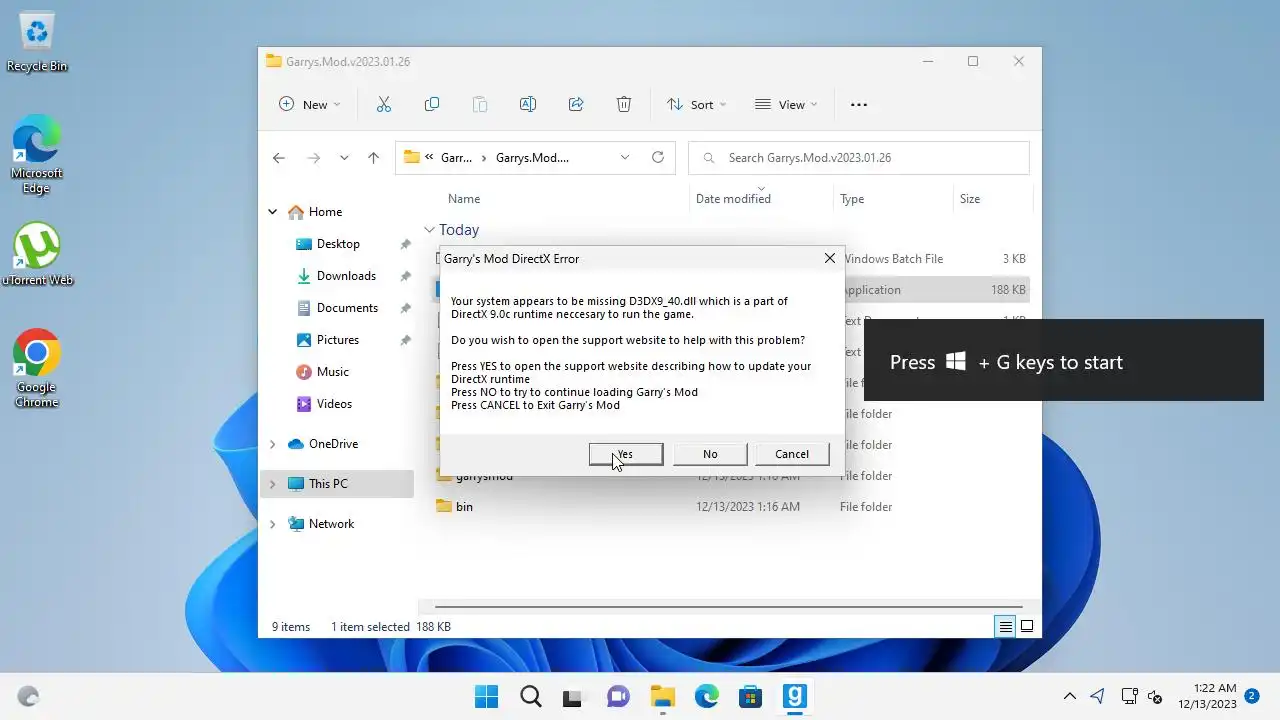Open uTorrent Web desktop shortcut

tap(37, 254)
